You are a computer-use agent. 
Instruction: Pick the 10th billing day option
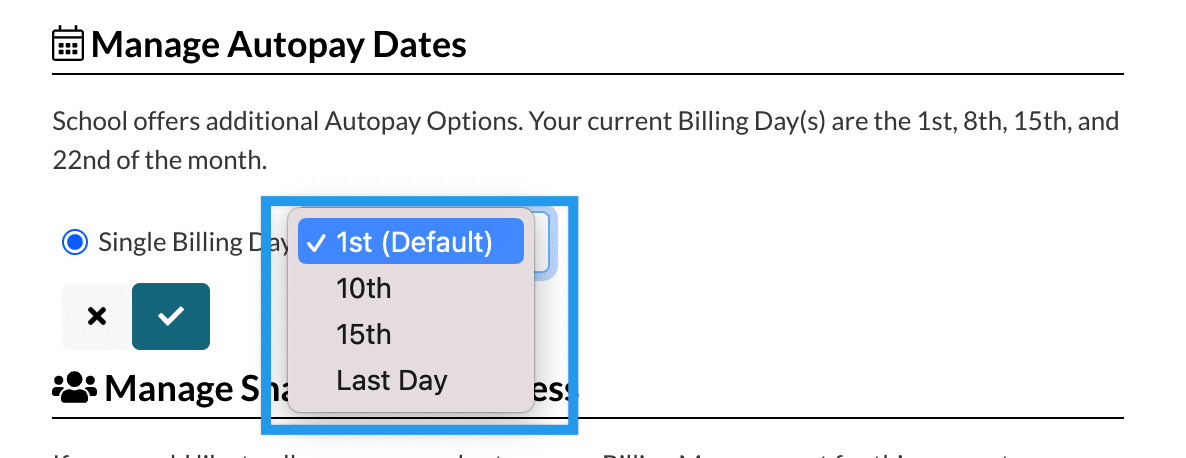click(364, 288)
